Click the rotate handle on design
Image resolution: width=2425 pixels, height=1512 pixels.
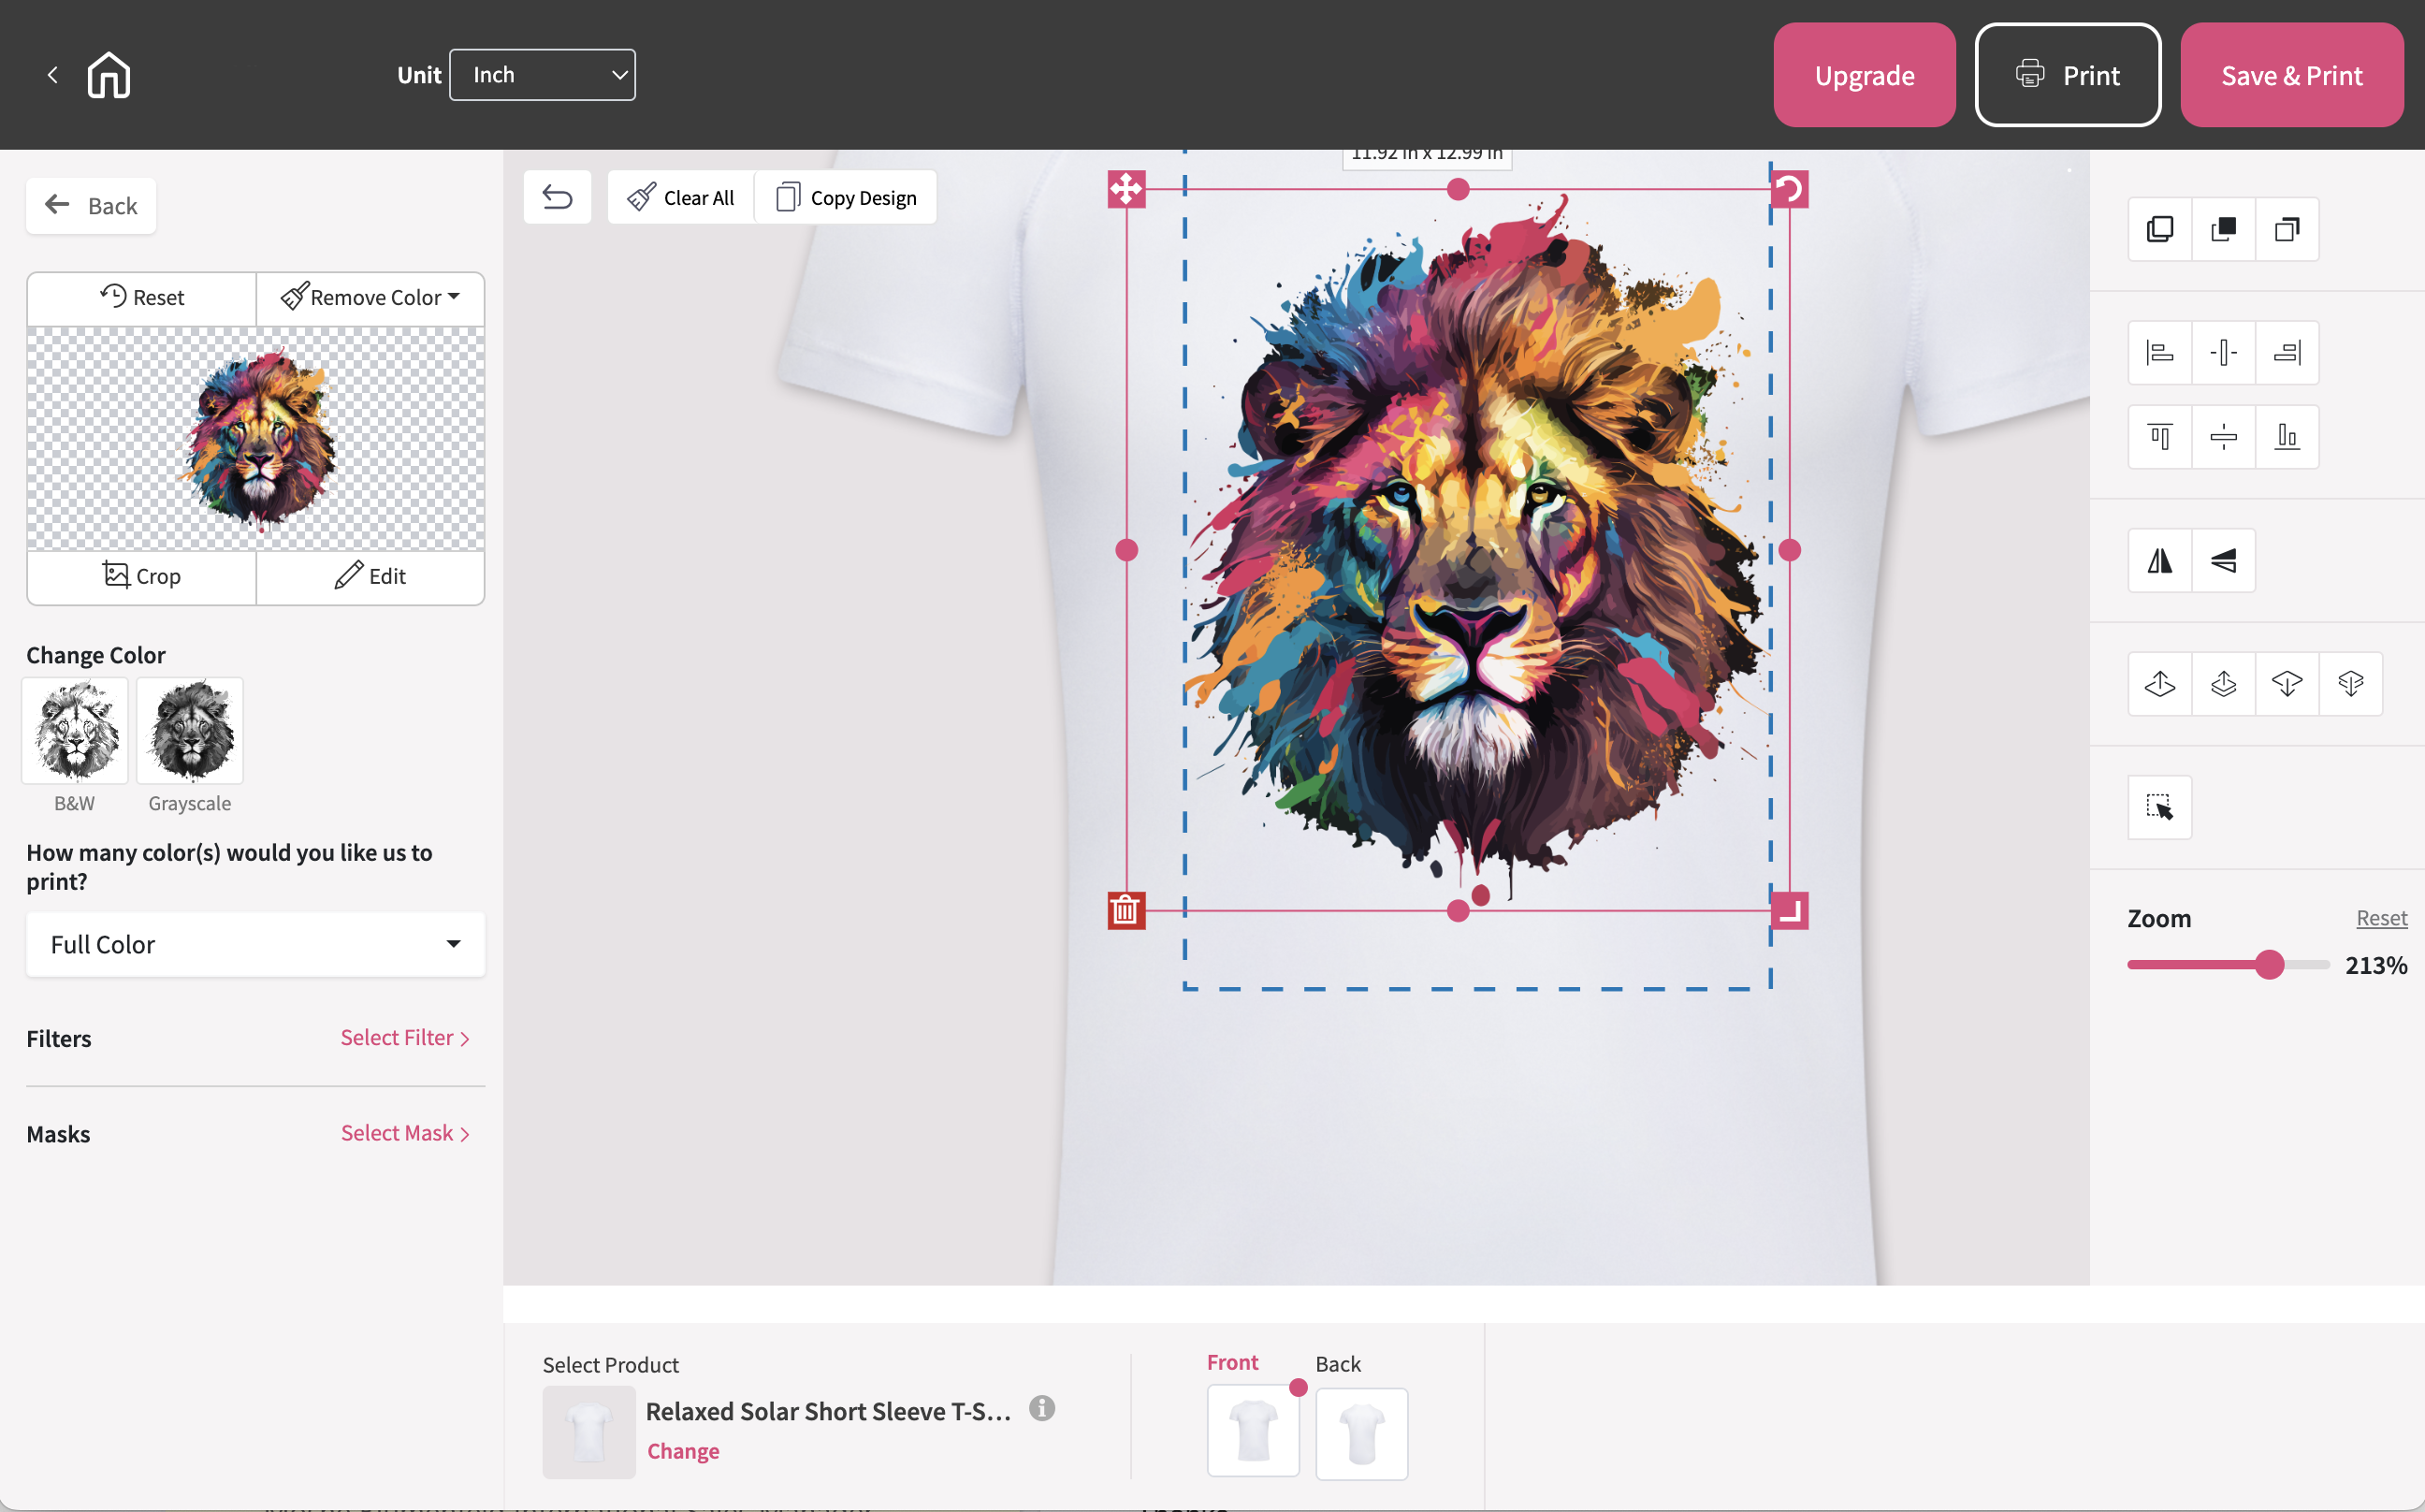coord(1789,189)
